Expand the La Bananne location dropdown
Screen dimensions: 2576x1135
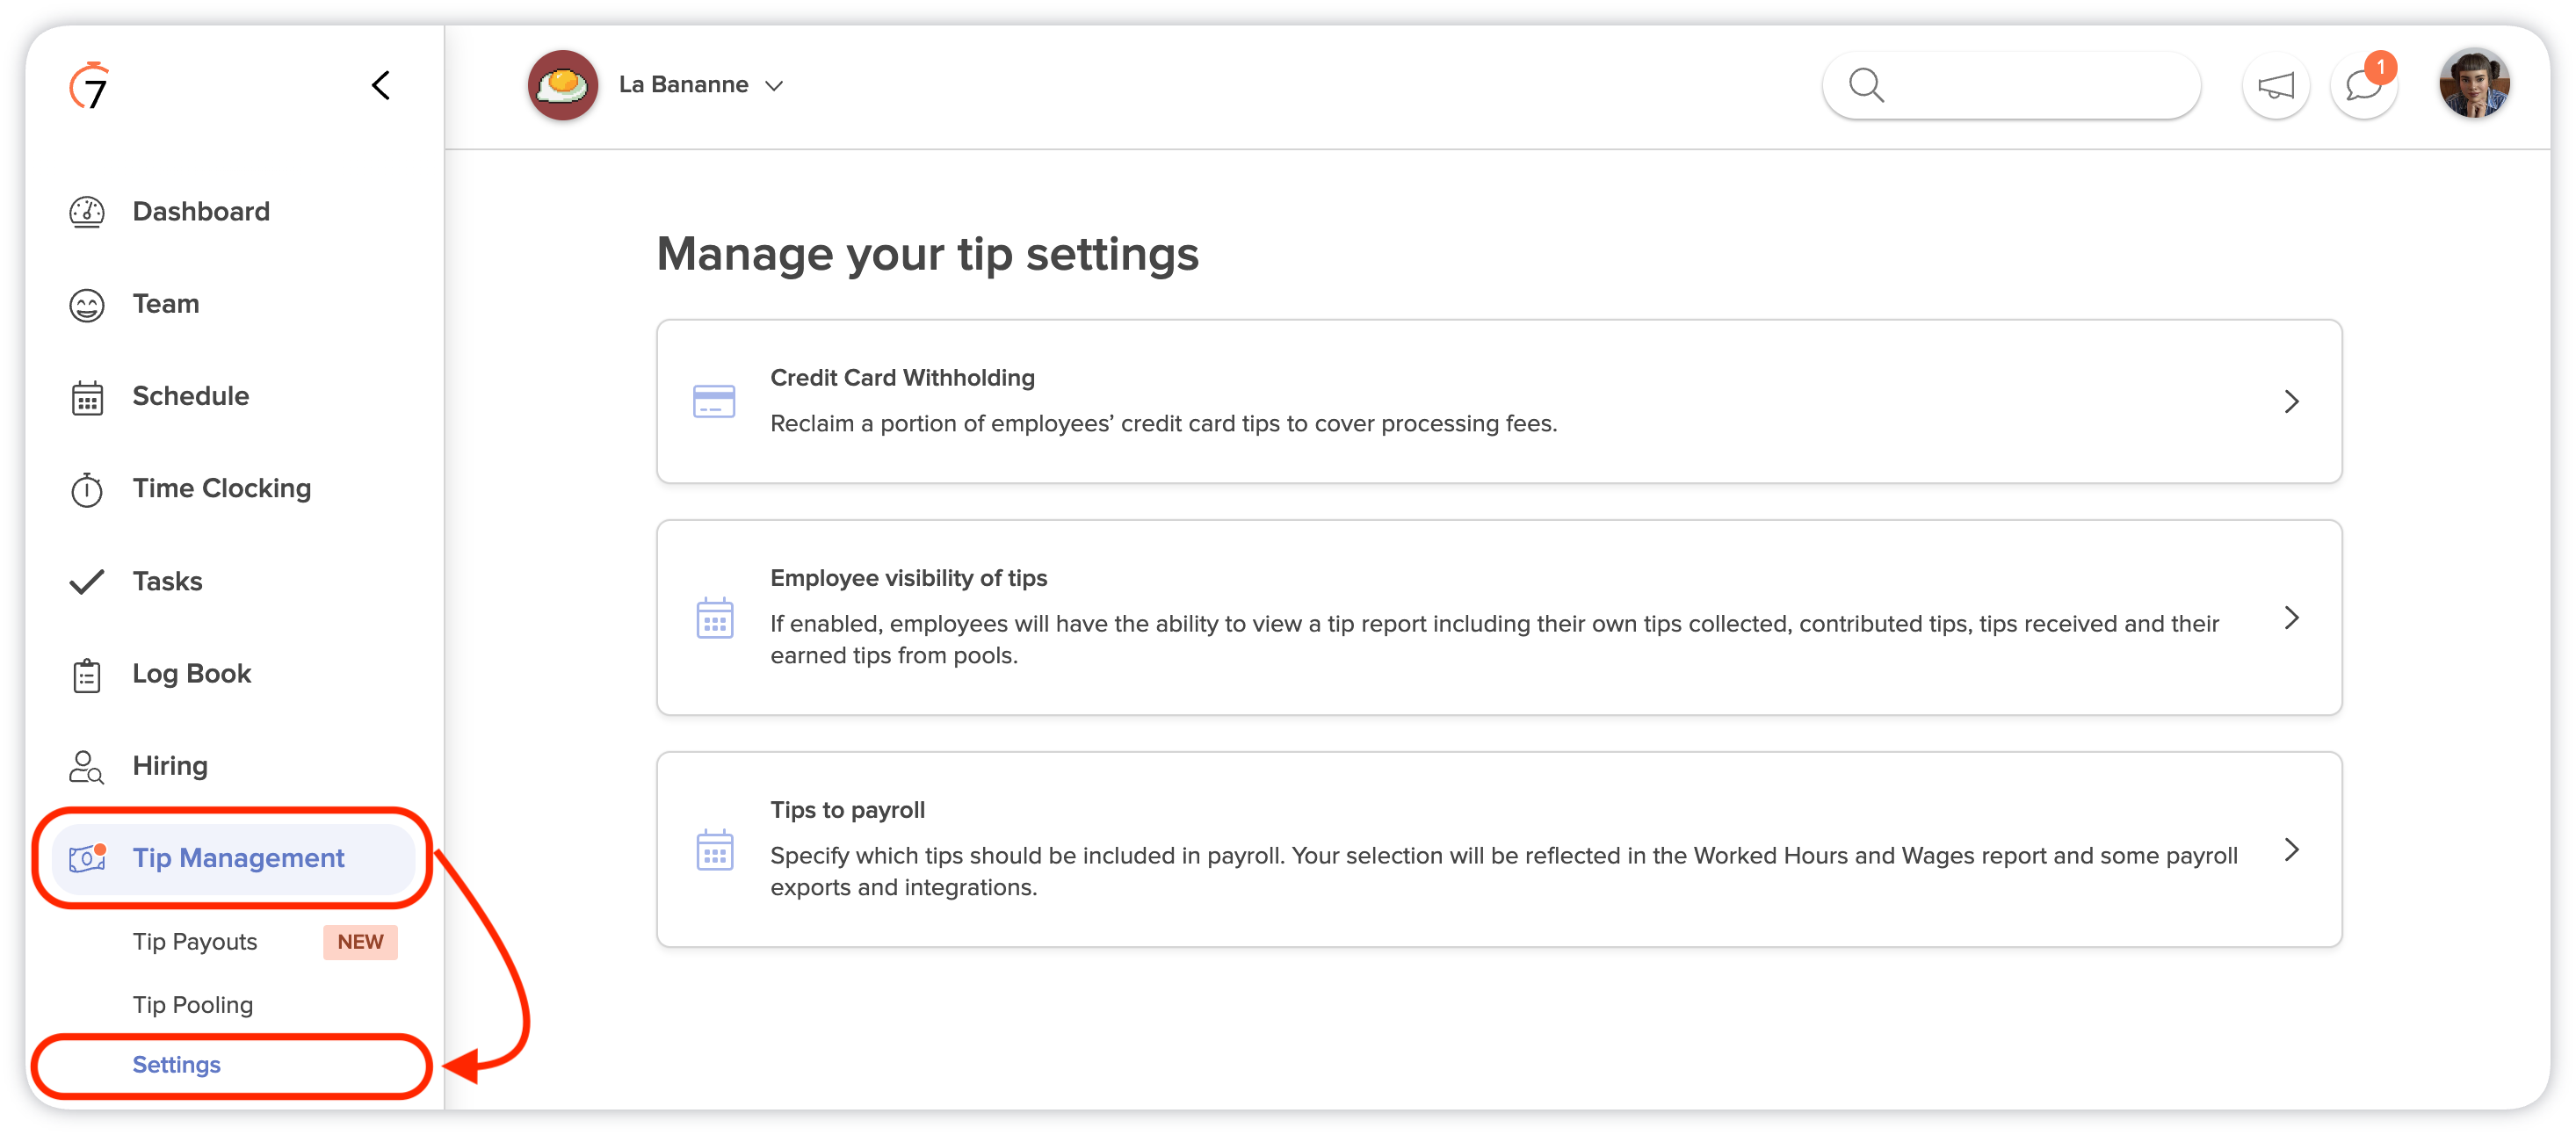tap(773, 86)
